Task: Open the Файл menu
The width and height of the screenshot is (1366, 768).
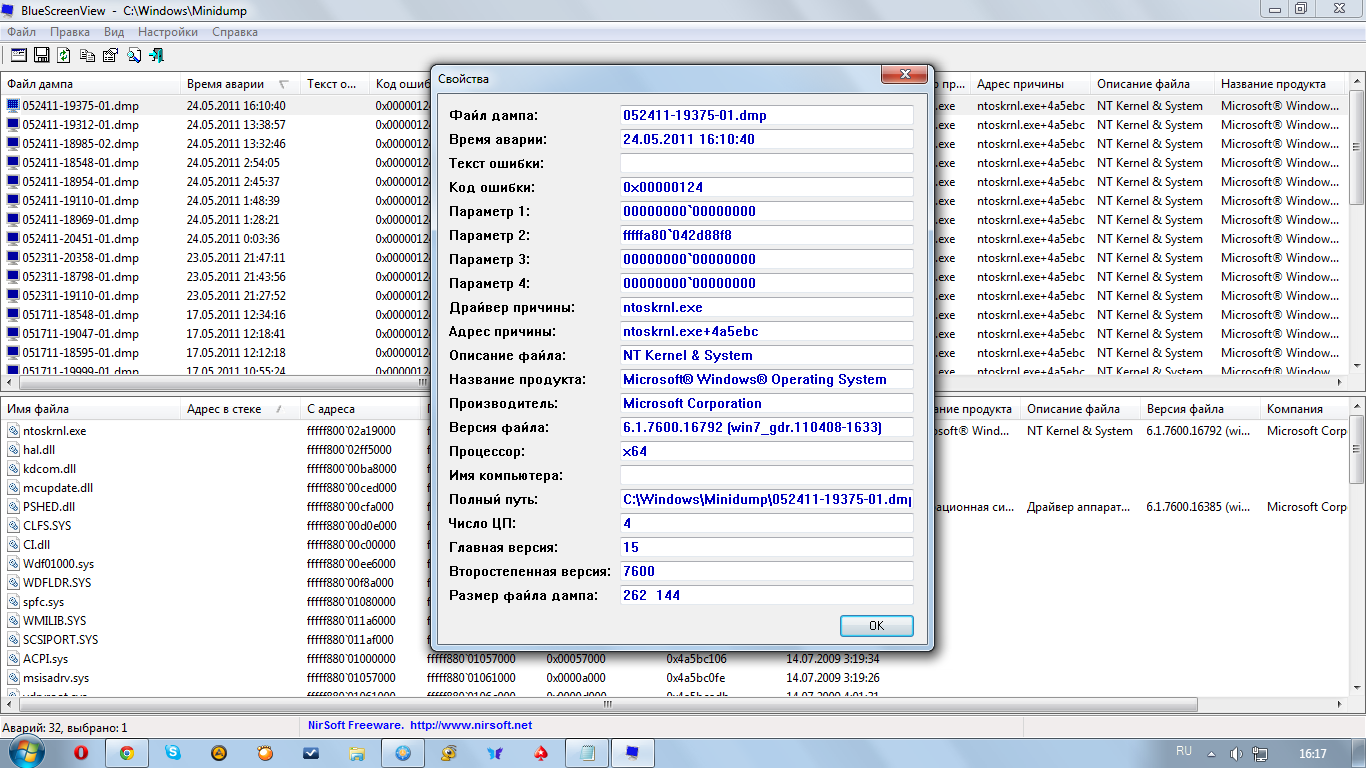Action: click(21, 32)
